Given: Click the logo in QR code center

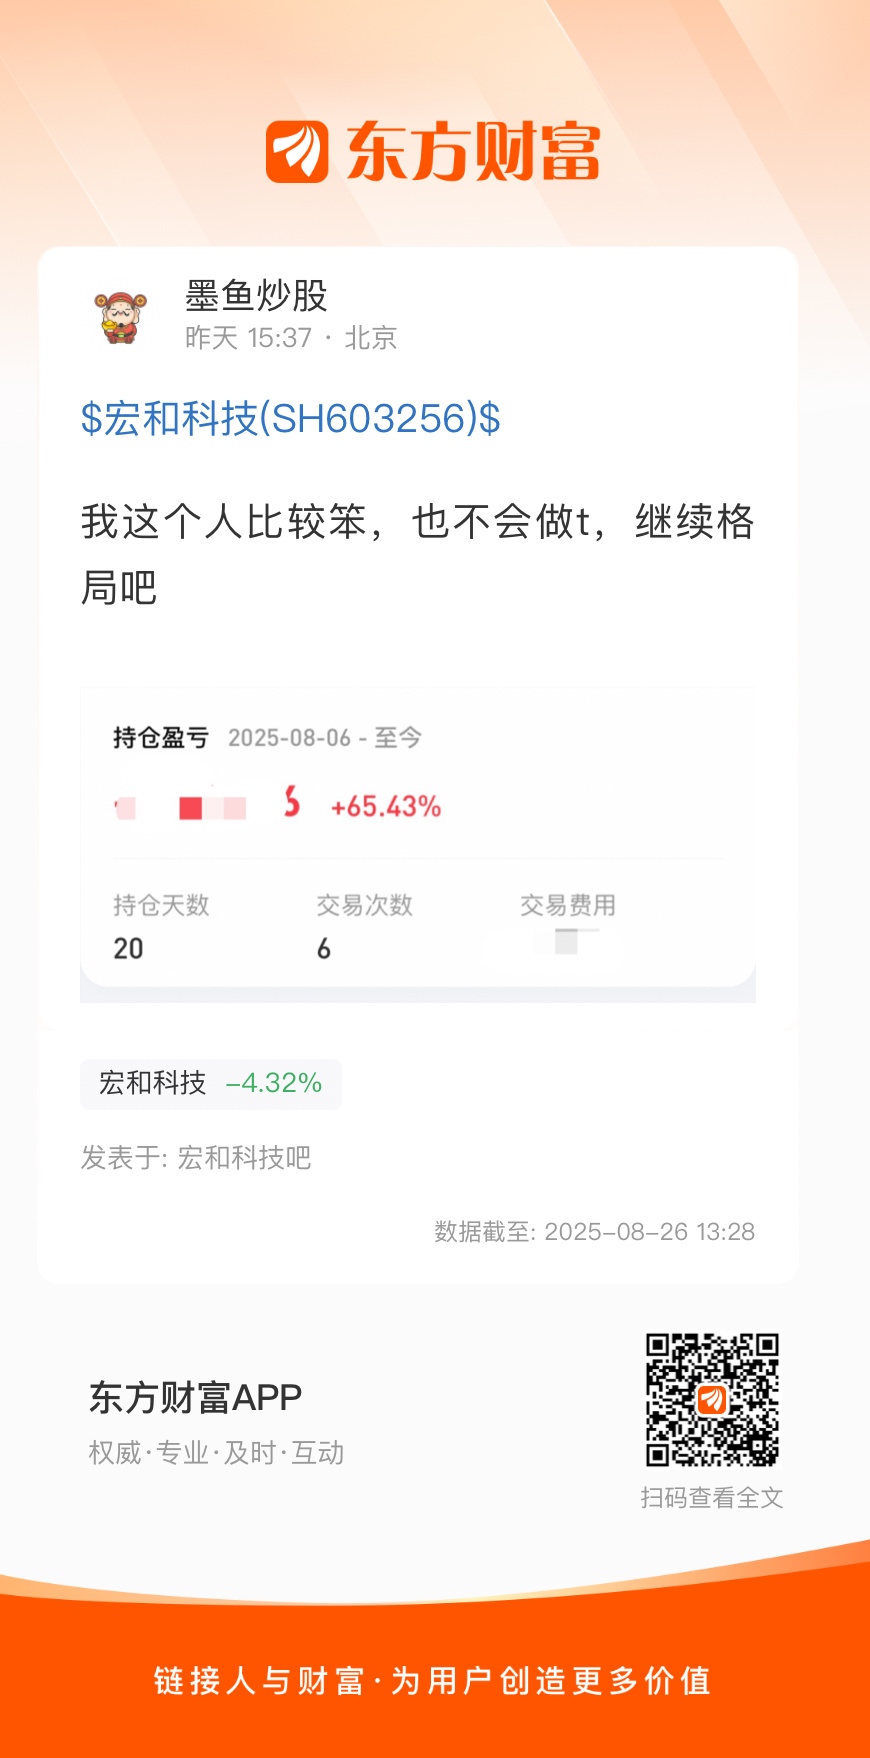Looking at the screenshot, I should [x=712, y=1399].
